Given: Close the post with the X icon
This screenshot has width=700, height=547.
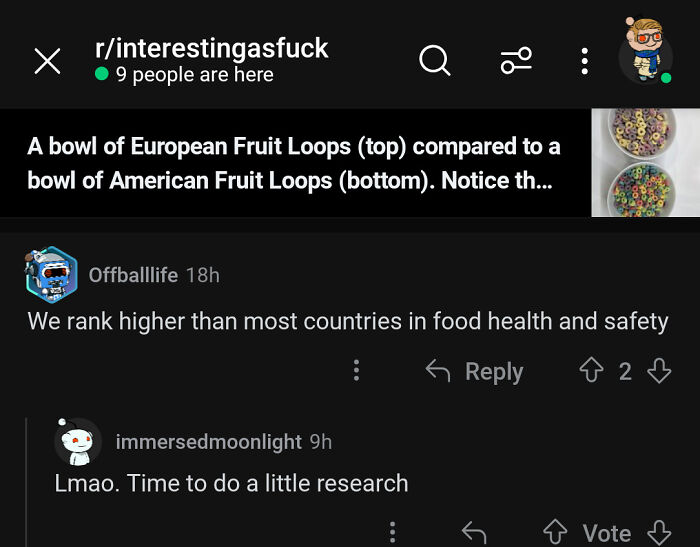Looking at the screenshot, I should click(x=47, y=61).
